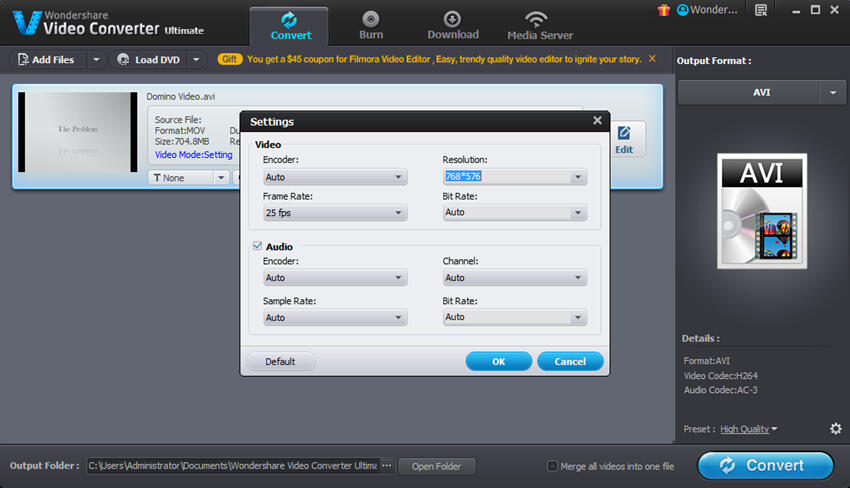
Task: Open the Burn tab
Action: tap(371, 26)
